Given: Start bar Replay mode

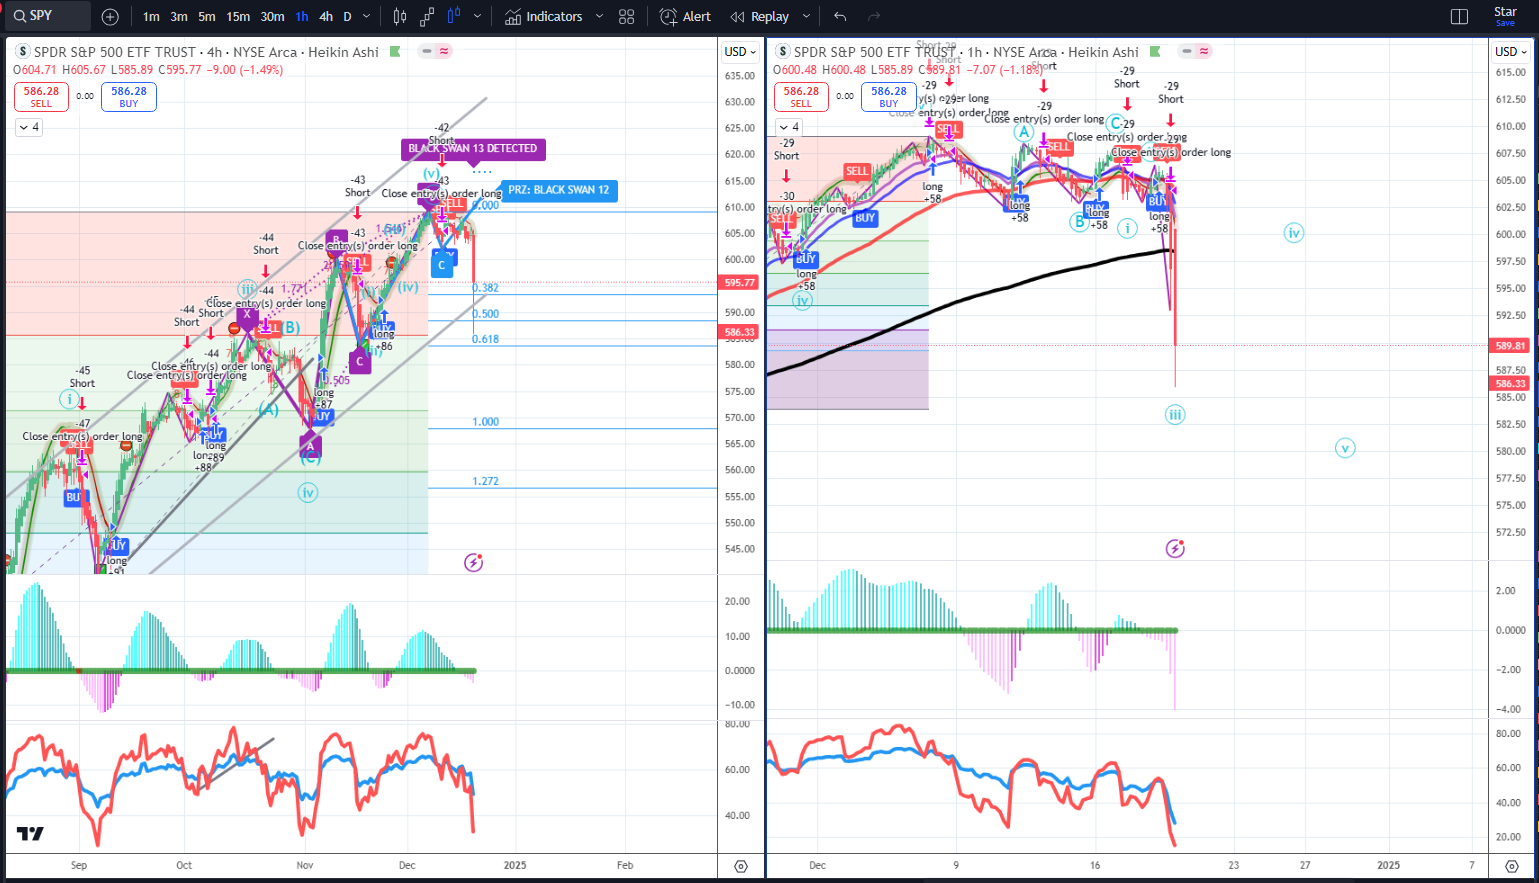Looking at the screenshot, I should [x=760, y=16].
